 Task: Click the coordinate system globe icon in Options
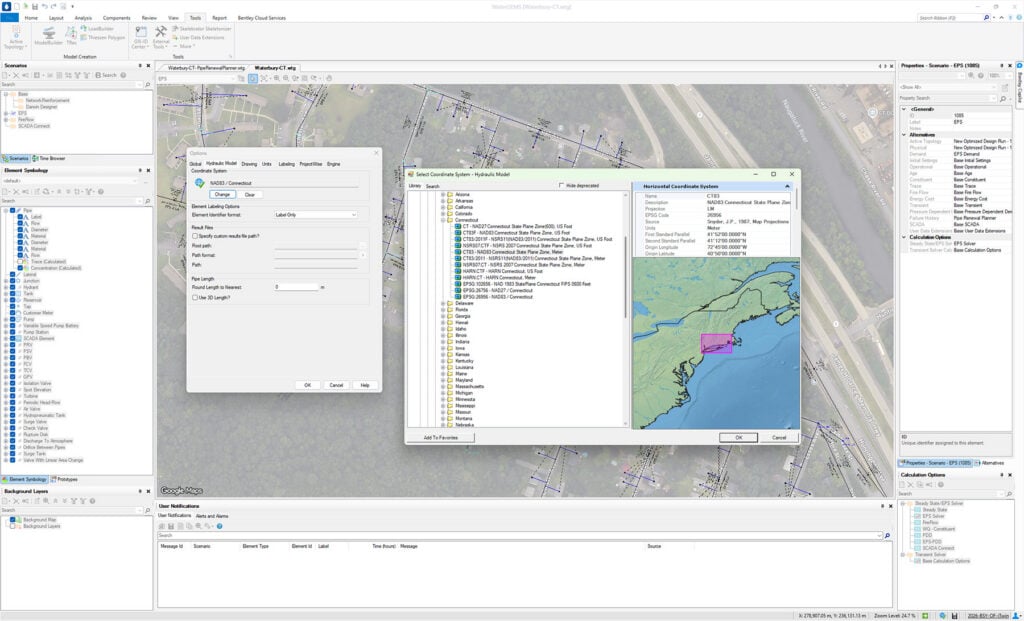(x=200, y=183)
